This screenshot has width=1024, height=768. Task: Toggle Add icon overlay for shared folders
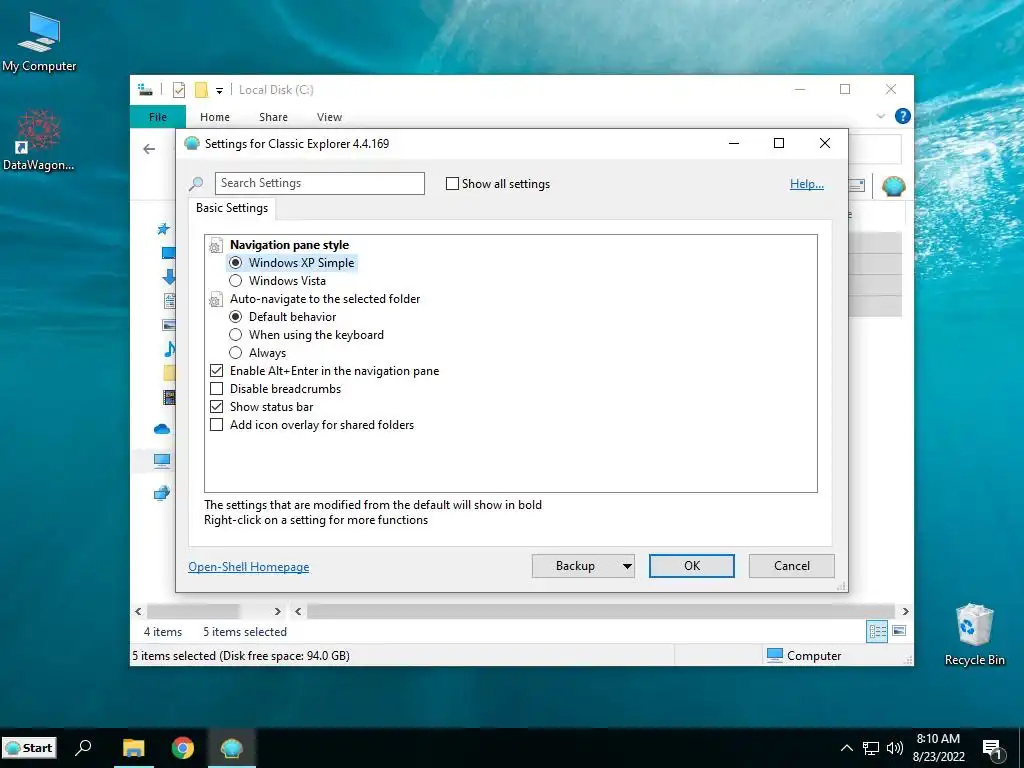217,424
